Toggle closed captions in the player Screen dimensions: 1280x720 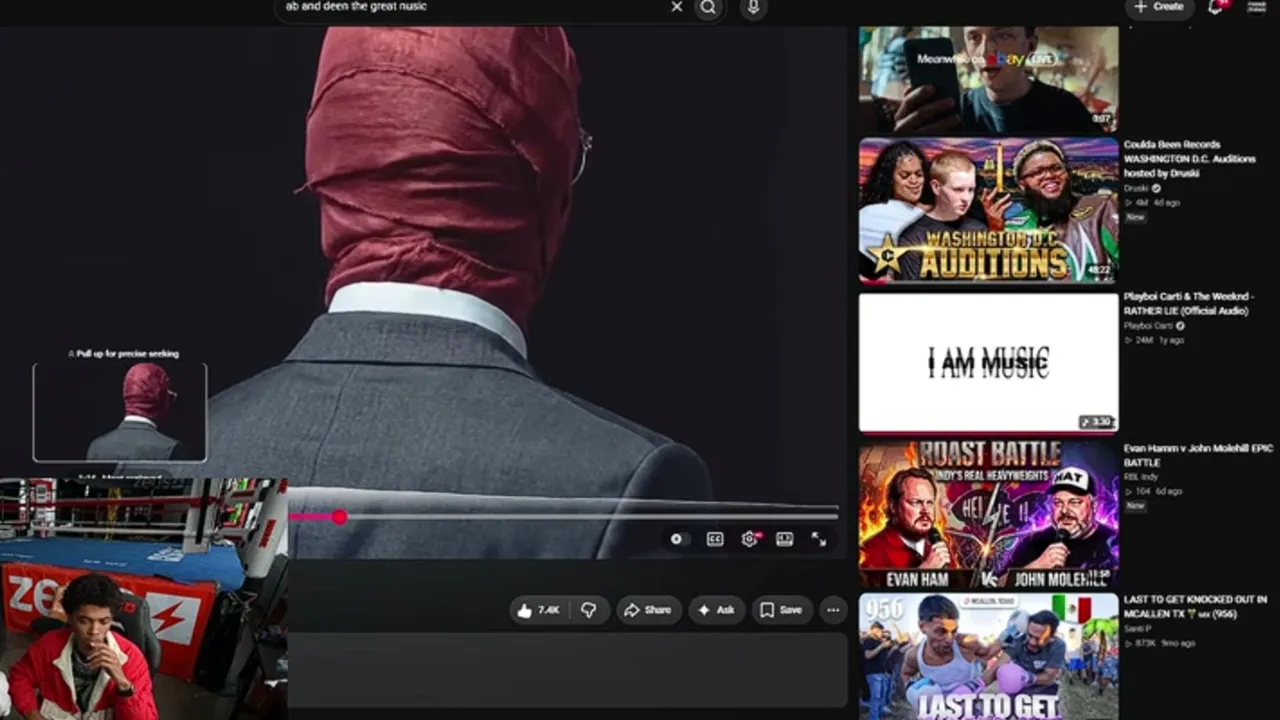click(x=715, y=539)
